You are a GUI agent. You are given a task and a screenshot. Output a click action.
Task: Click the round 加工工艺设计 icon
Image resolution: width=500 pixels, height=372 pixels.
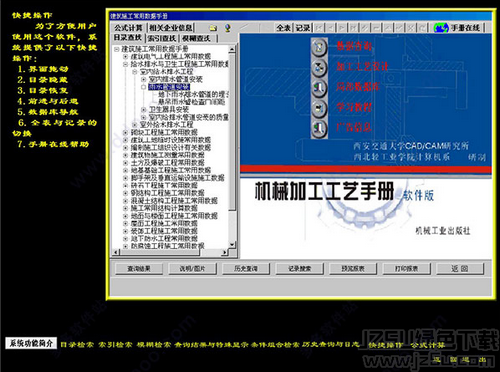(x=319, y=68)
